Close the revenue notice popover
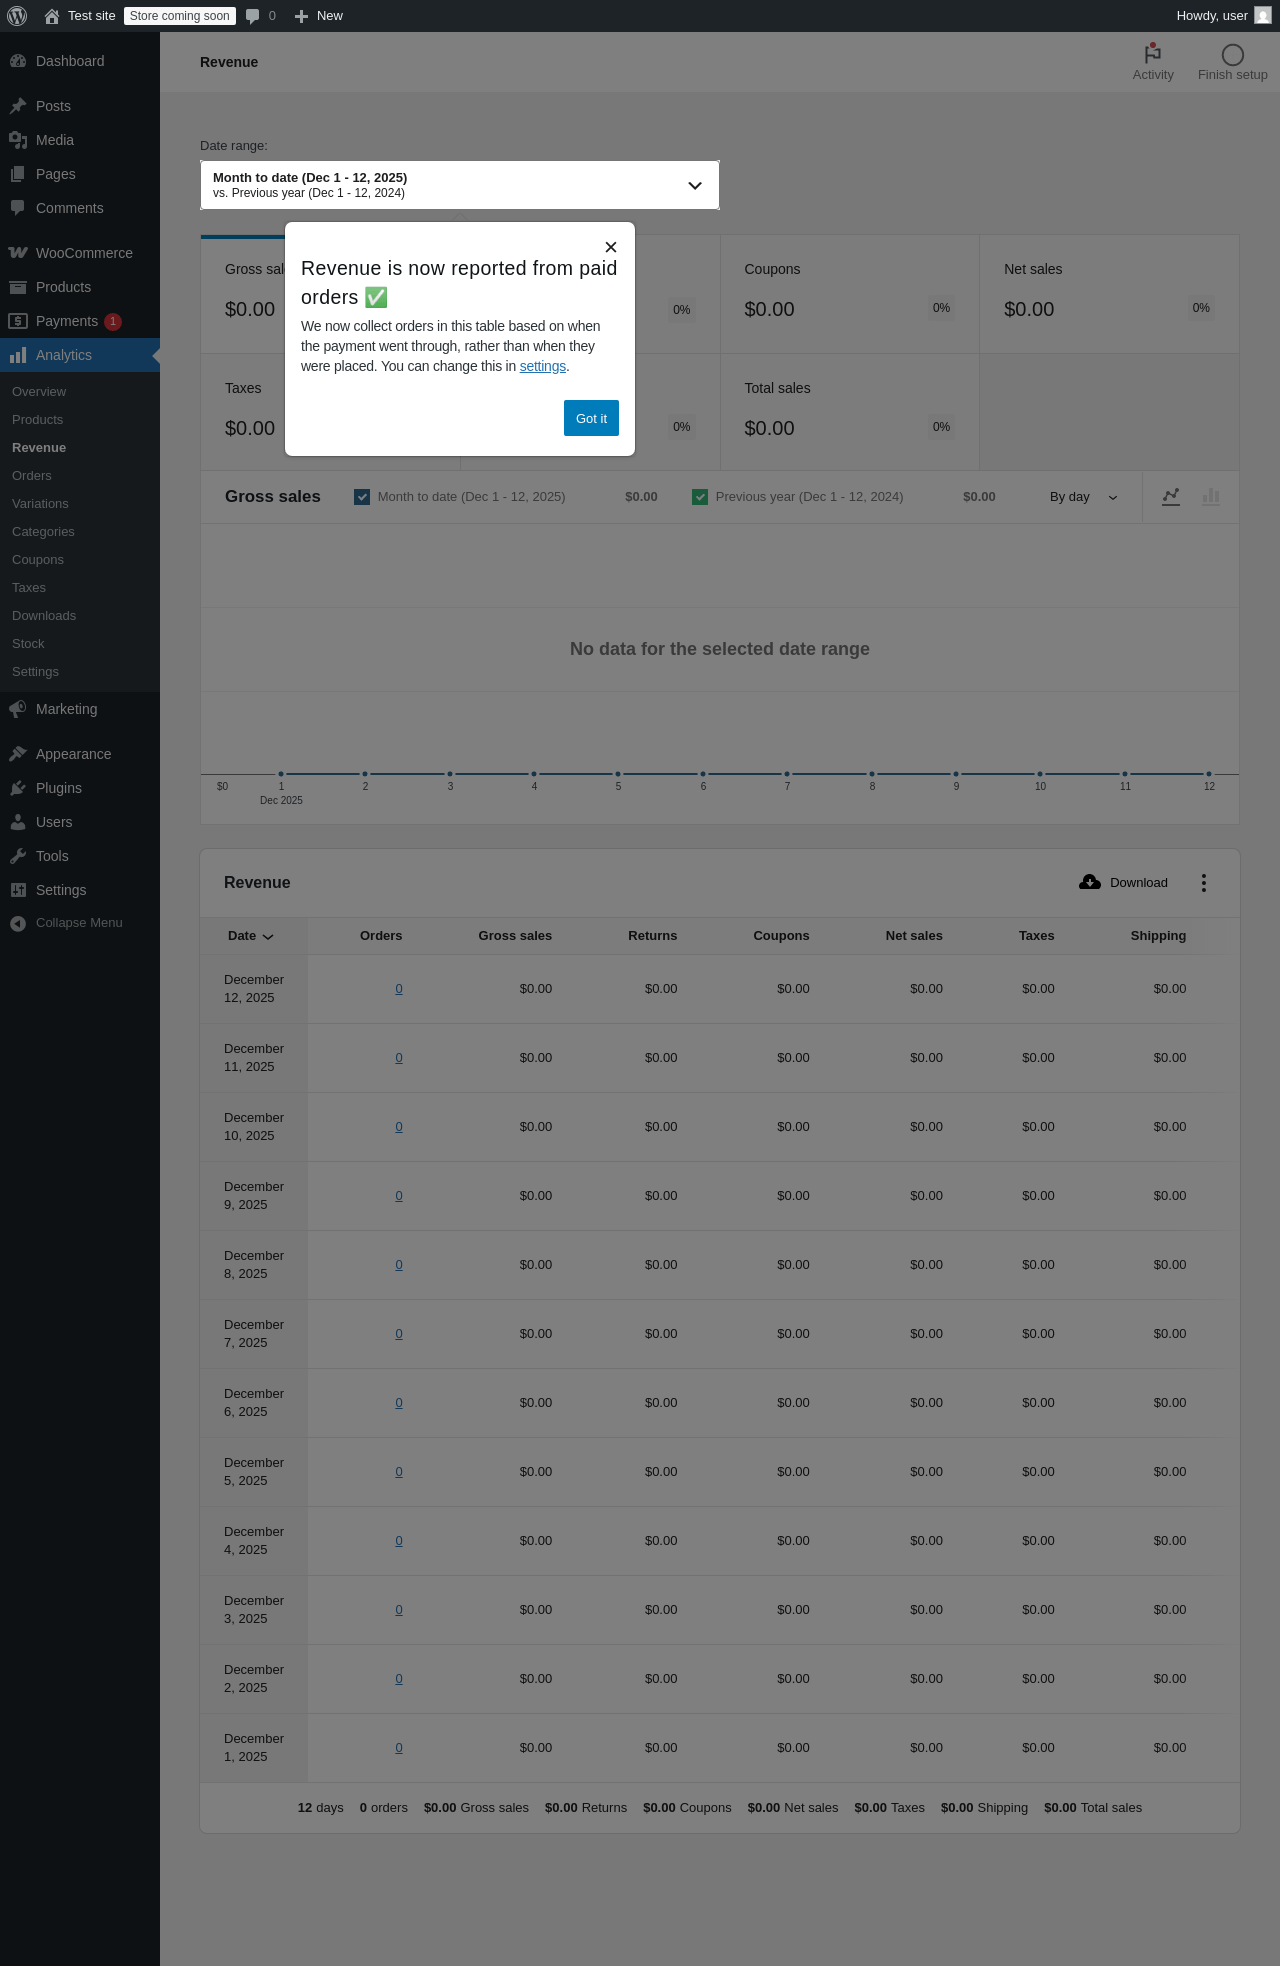The width and height of the screenshot is (1280, 1966). pos(611,247)
